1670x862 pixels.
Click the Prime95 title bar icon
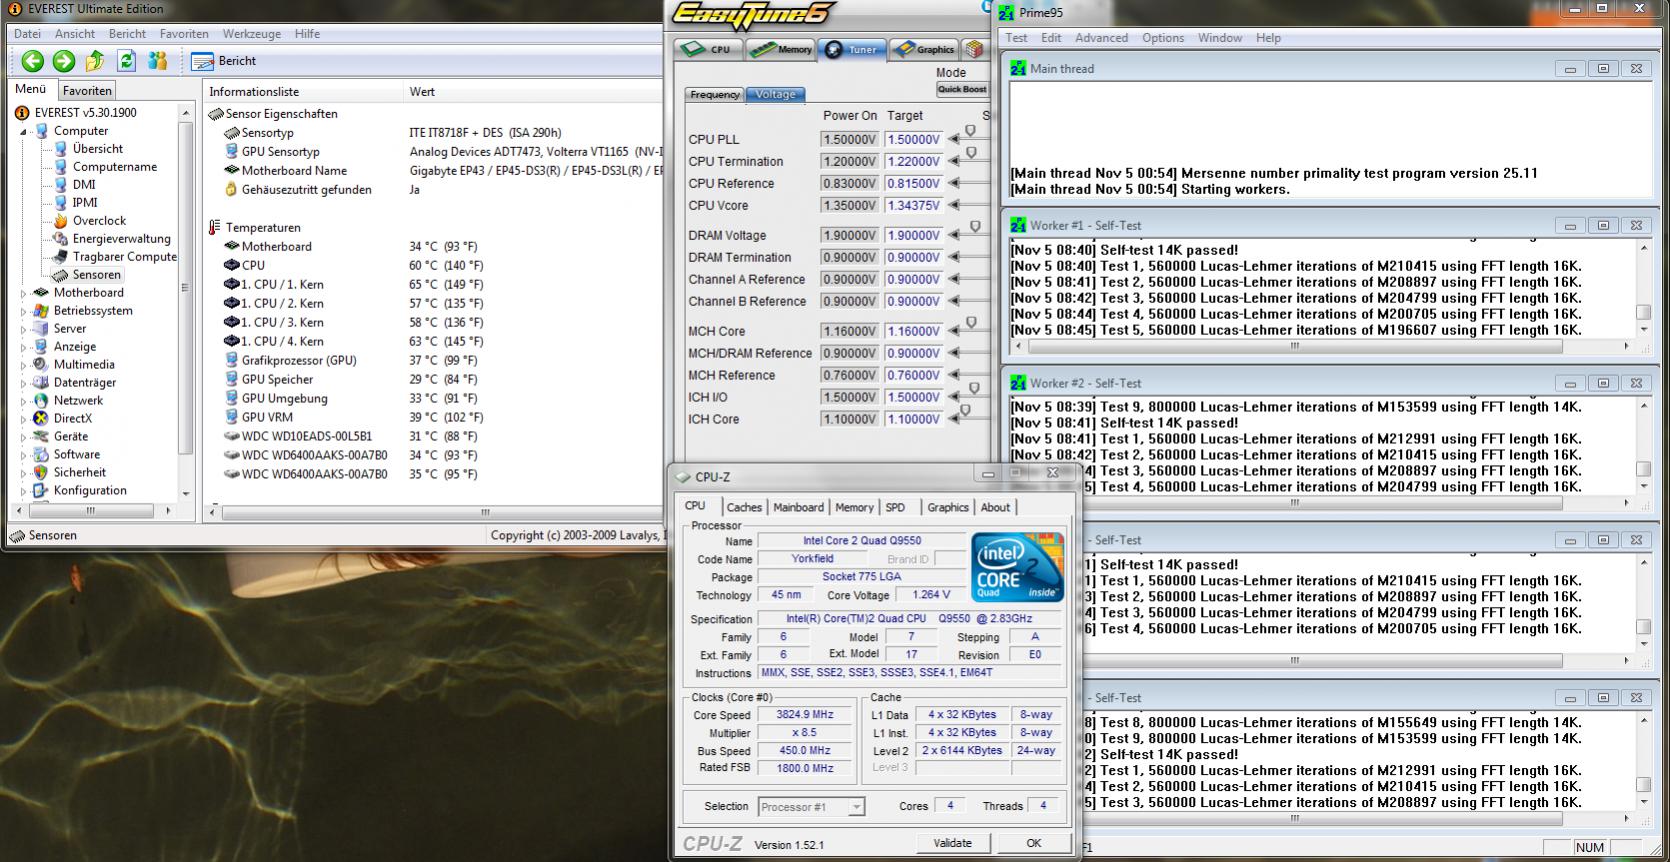1006,13
